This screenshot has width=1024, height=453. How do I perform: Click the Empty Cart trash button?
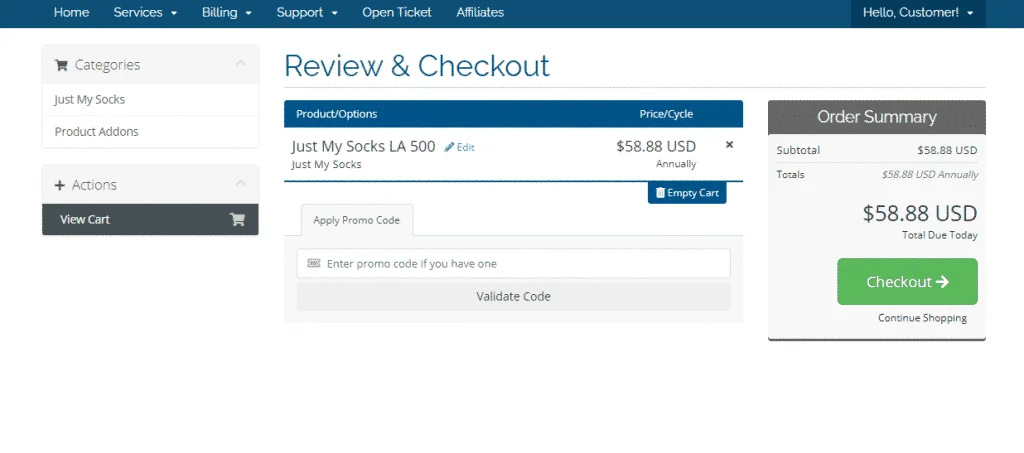point(687,193)
